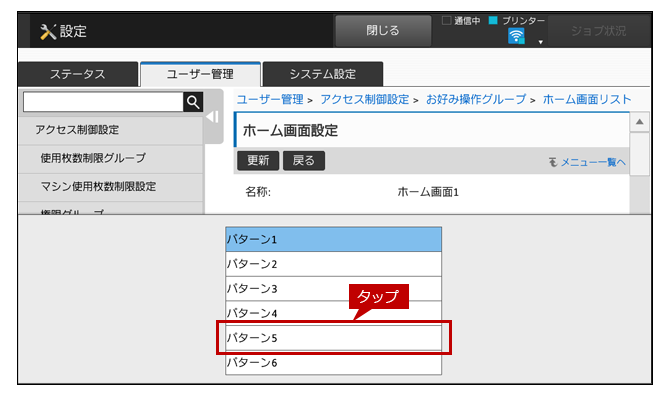Click the search input field

coord(103,102)
